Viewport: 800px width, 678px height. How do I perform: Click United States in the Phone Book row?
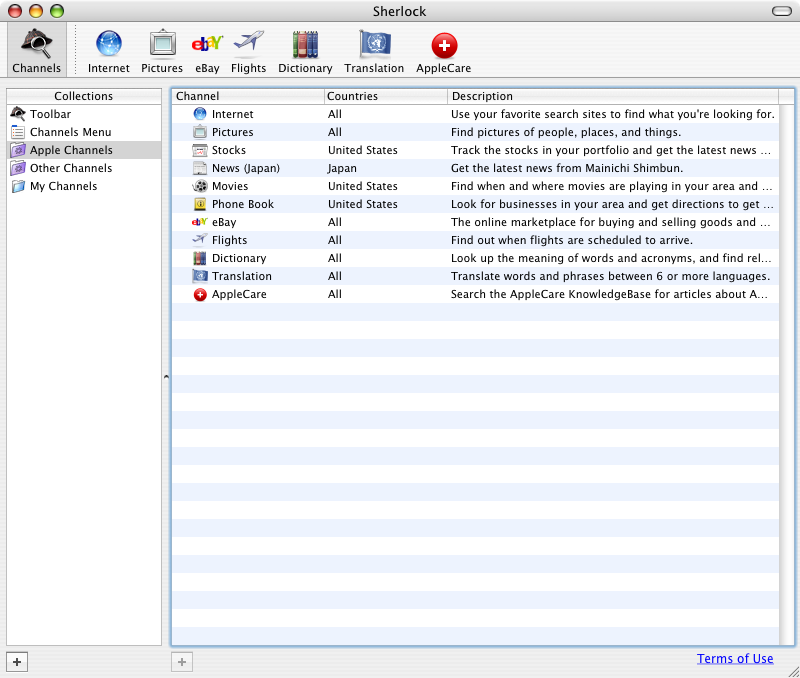(x=363, y=204)
